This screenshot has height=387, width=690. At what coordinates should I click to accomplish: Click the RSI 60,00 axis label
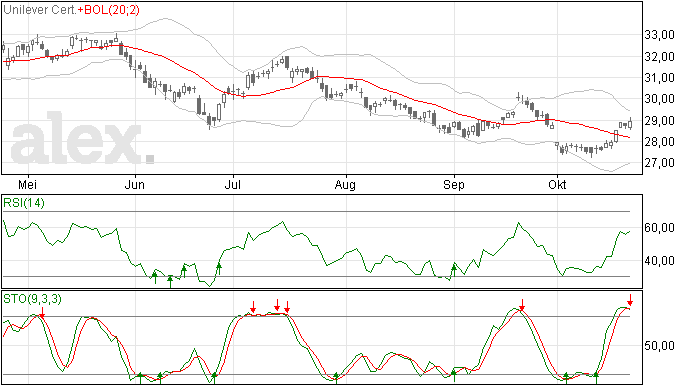coord(659,228)
